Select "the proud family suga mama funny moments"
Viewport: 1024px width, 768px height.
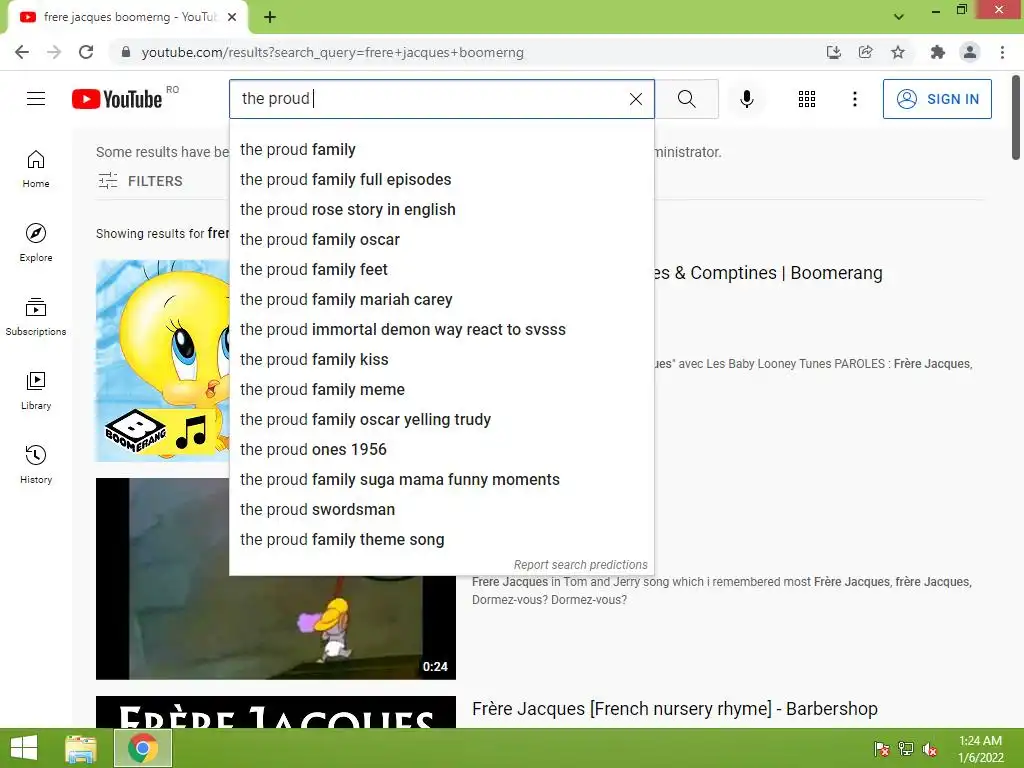tap(441, 480)
